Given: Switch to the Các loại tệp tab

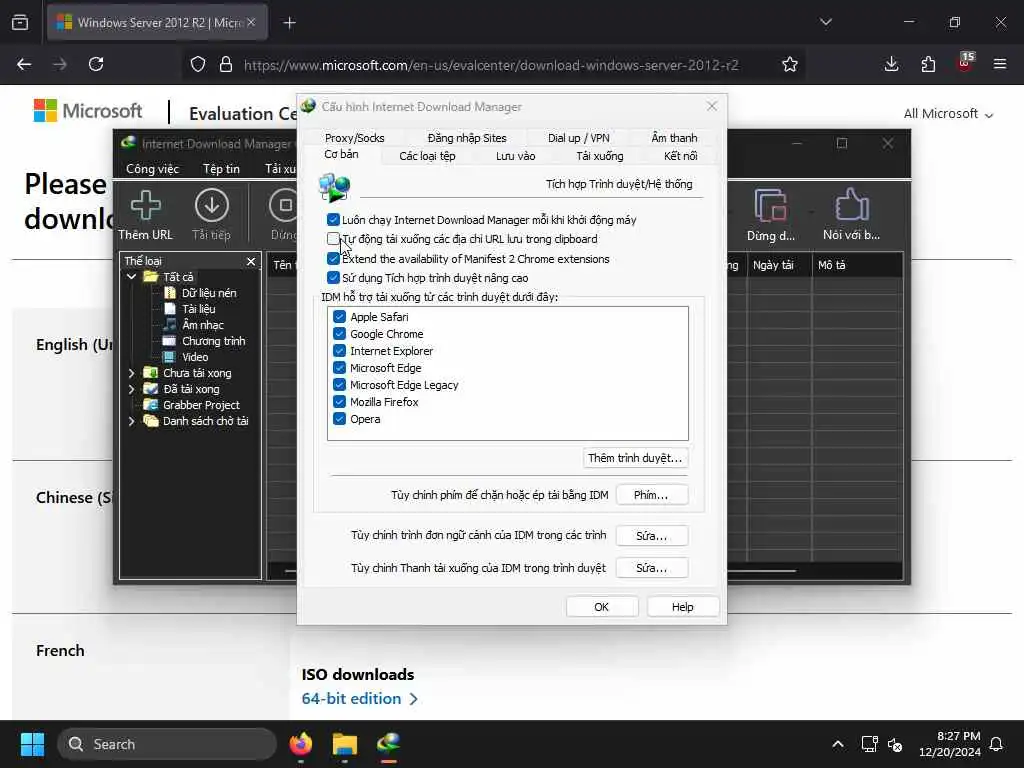Looking at the screenshot, I should pos(427,156).
